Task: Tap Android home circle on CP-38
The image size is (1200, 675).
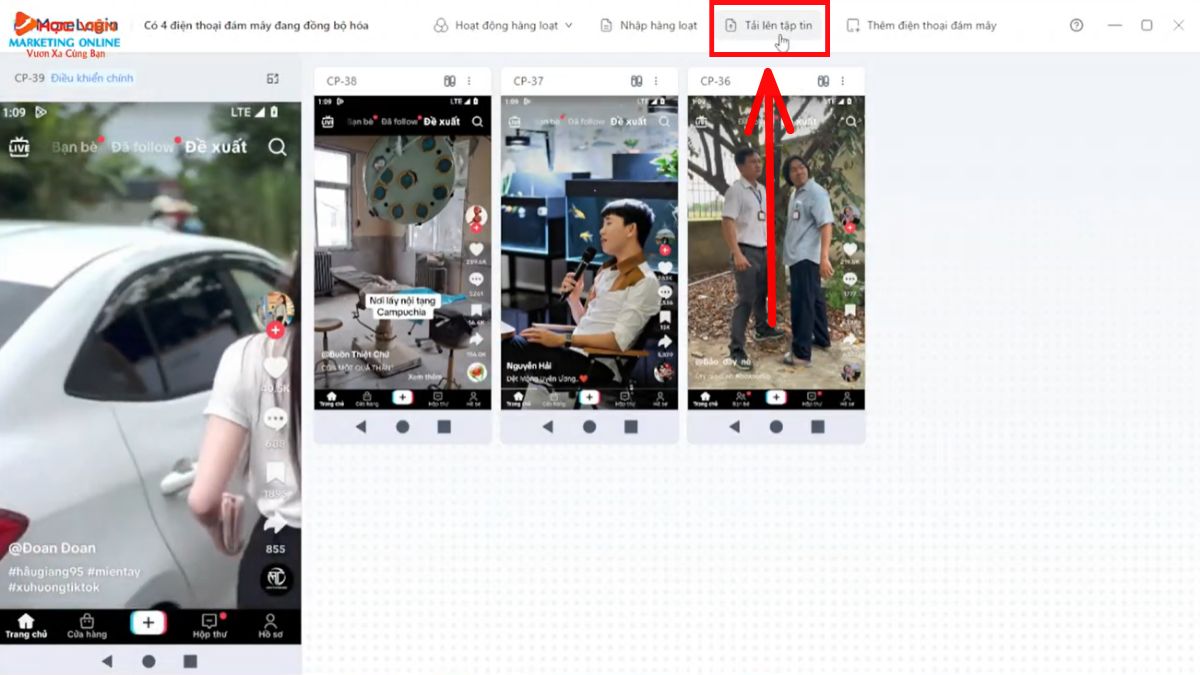Action: 402,427
